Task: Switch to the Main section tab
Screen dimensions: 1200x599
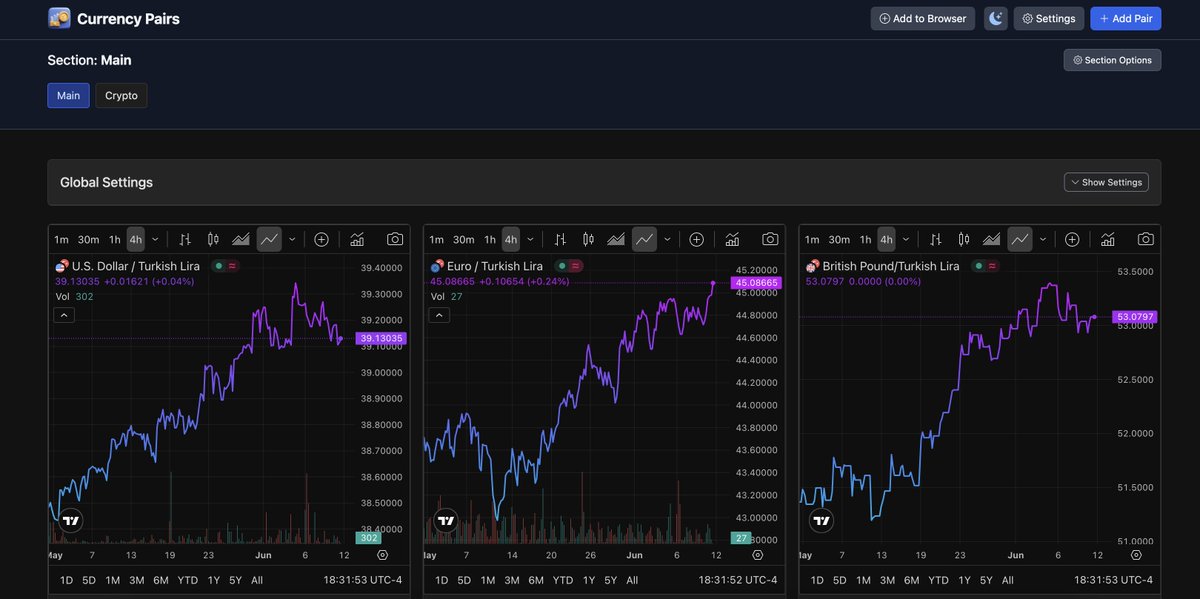Action: [x=68, y=96]
